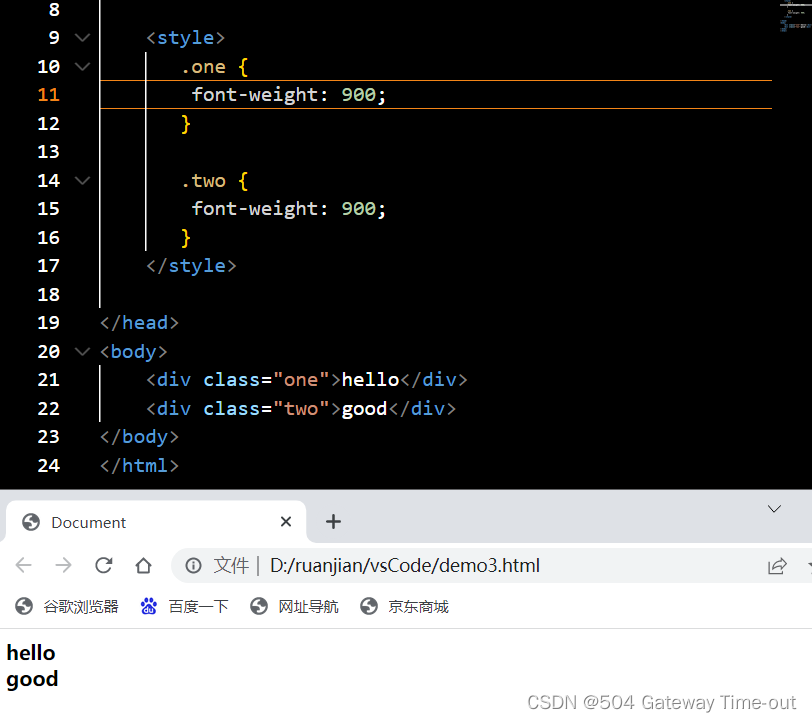Image resolution: width=812 pixels, height=722 pixels.
Task: Click the 文件 label in the address bar
Action: (x=231, y=565)
